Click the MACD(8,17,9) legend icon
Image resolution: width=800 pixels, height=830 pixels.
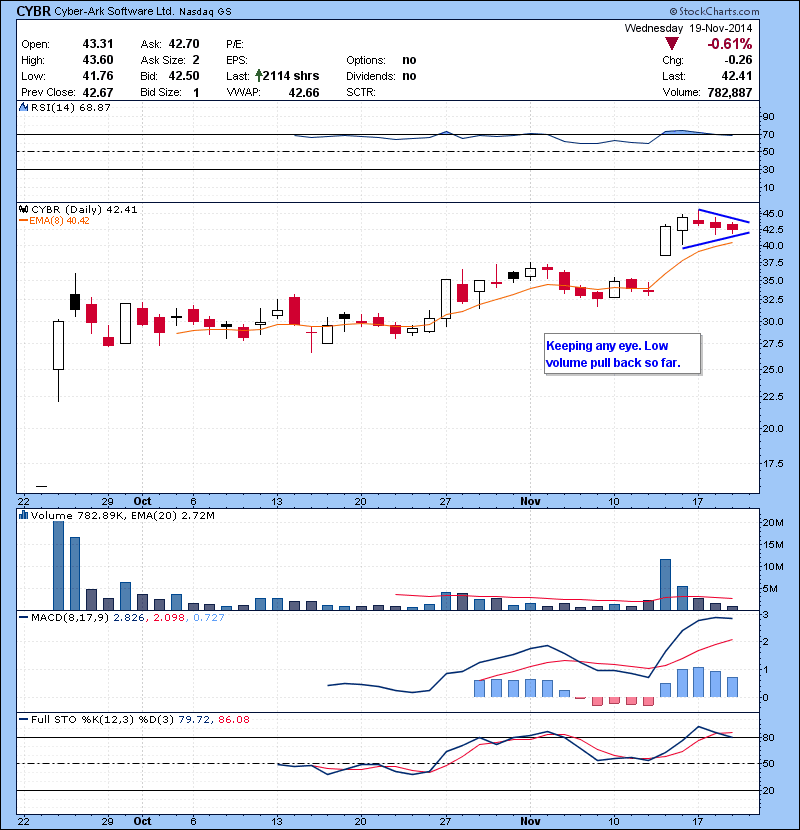[25, 618]
